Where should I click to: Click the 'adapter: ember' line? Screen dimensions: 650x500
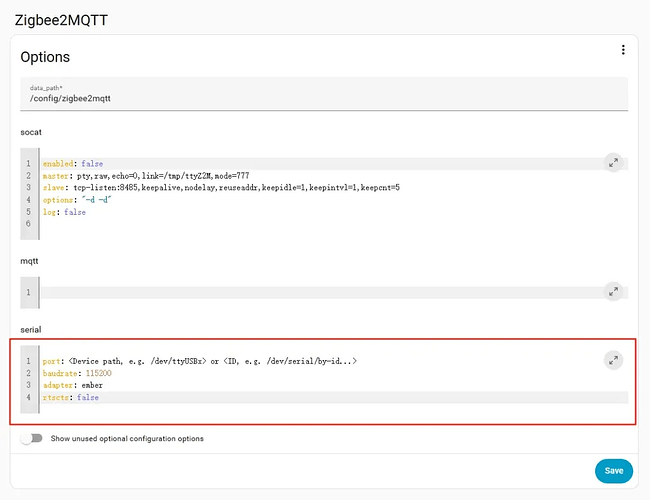coord(73,385)
